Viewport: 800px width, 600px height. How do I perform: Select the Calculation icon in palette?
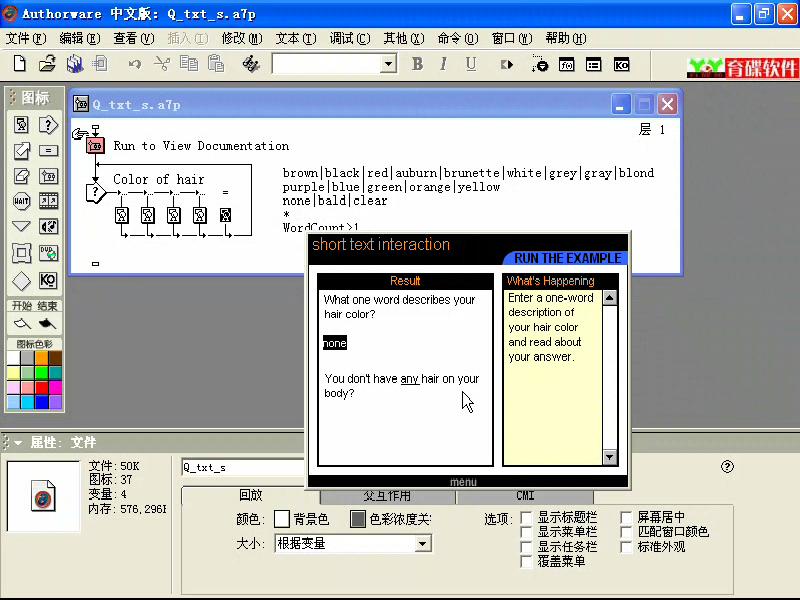[48, 151]
